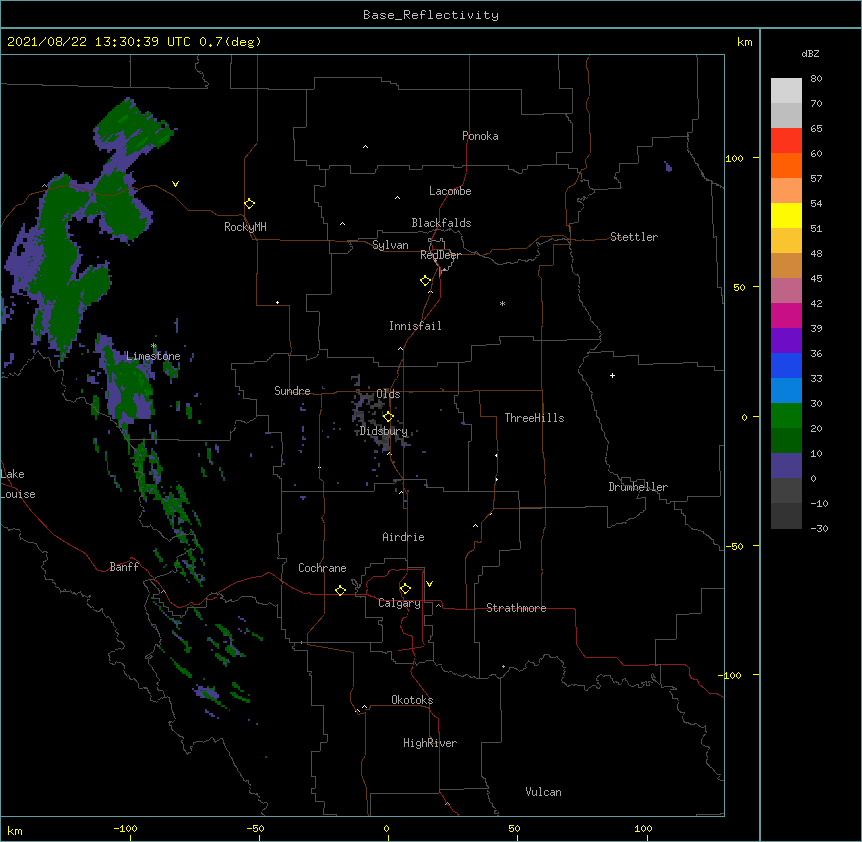Click the Lacombe city label
862x842 pixels.
[450, 191]
